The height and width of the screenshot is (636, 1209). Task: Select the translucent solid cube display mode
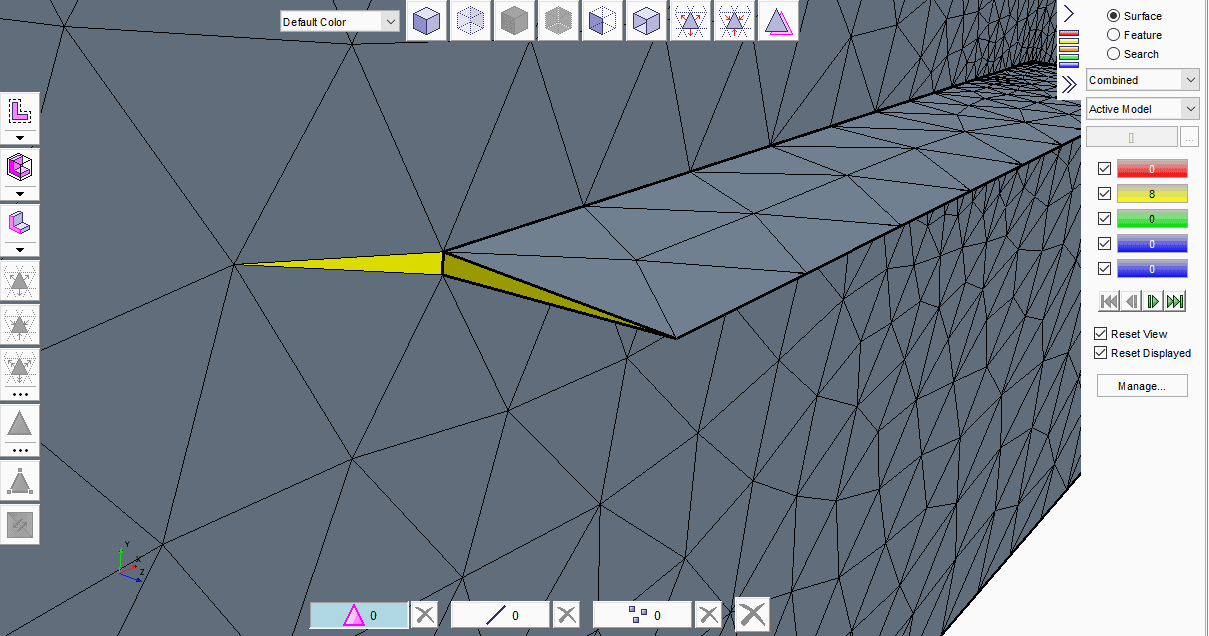[646, 21]
